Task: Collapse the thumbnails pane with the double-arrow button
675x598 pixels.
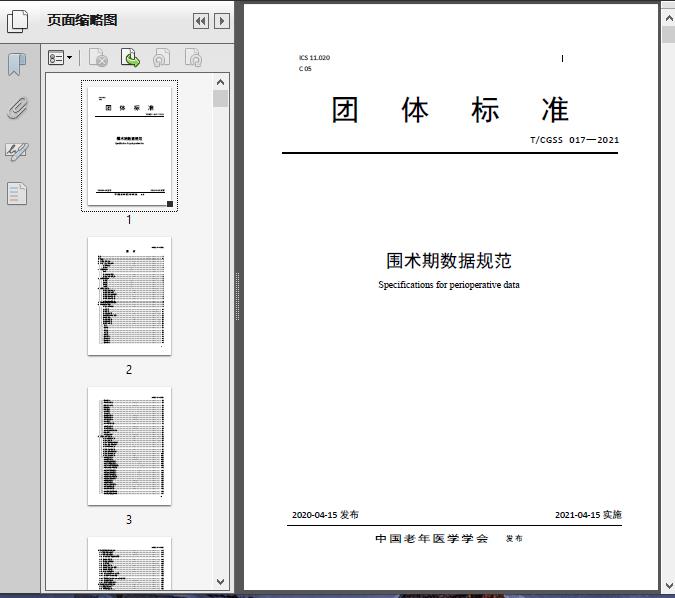Action: [201, 21]
